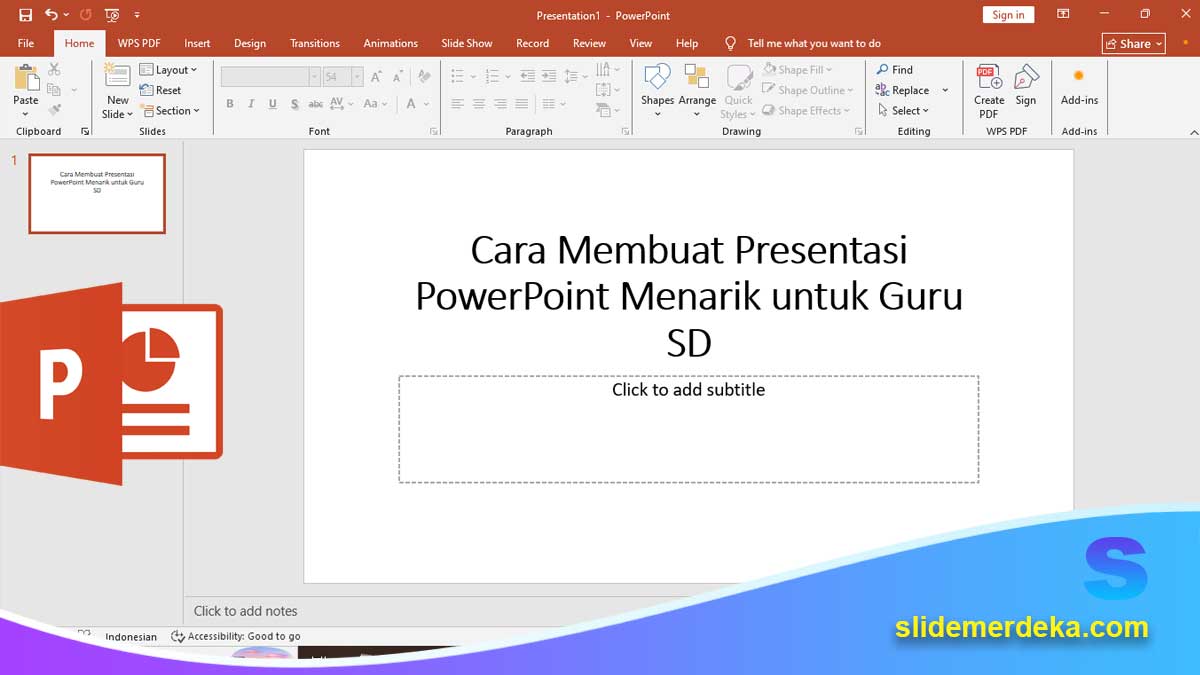Open the Shapes gallery

pos(657,90)
